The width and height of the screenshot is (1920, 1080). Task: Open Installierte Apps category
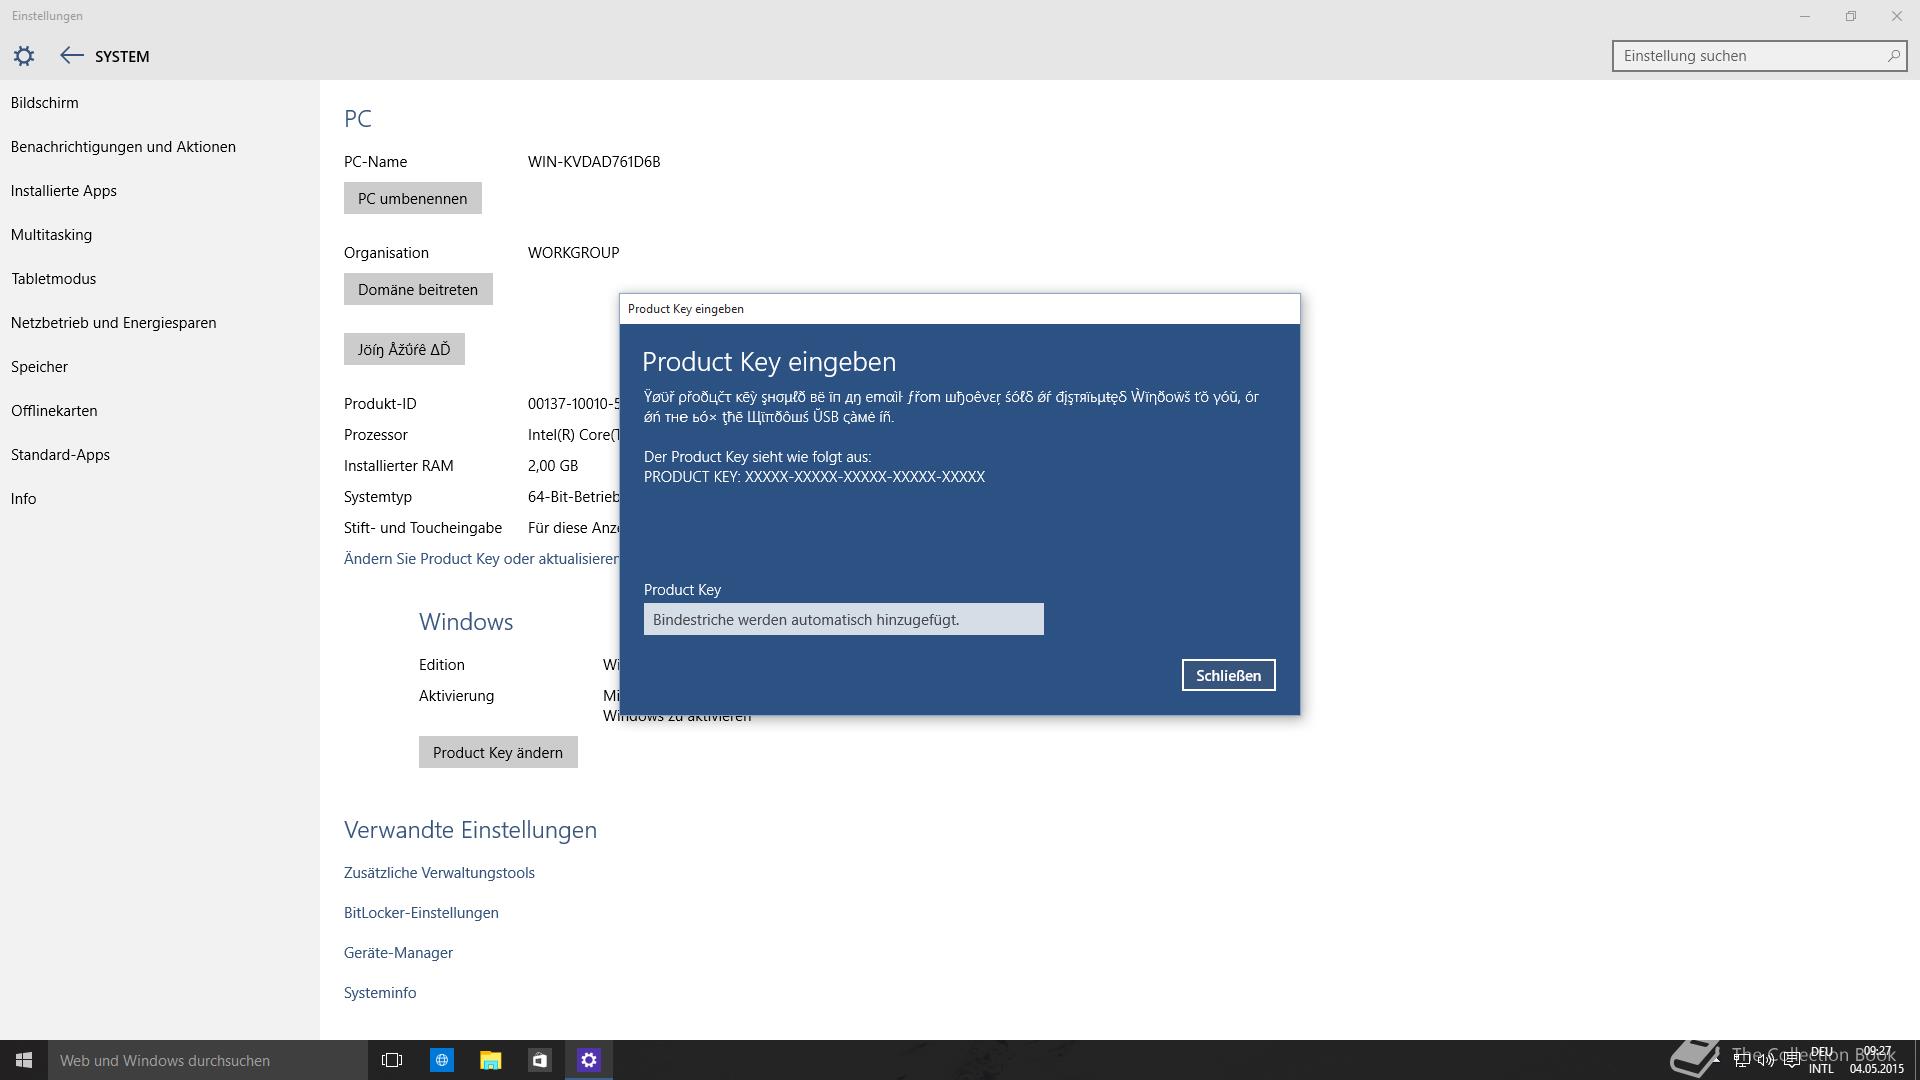(x=64, y=191)
